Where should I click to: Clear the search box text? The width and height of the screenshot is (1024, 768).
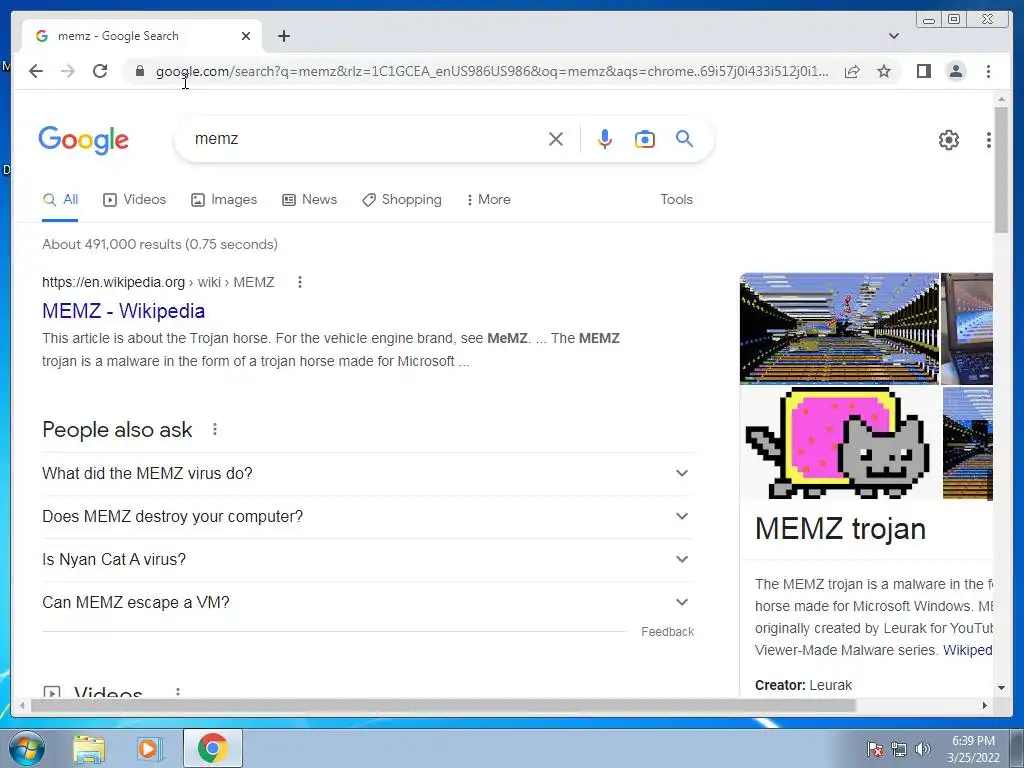tap(556, 139)
